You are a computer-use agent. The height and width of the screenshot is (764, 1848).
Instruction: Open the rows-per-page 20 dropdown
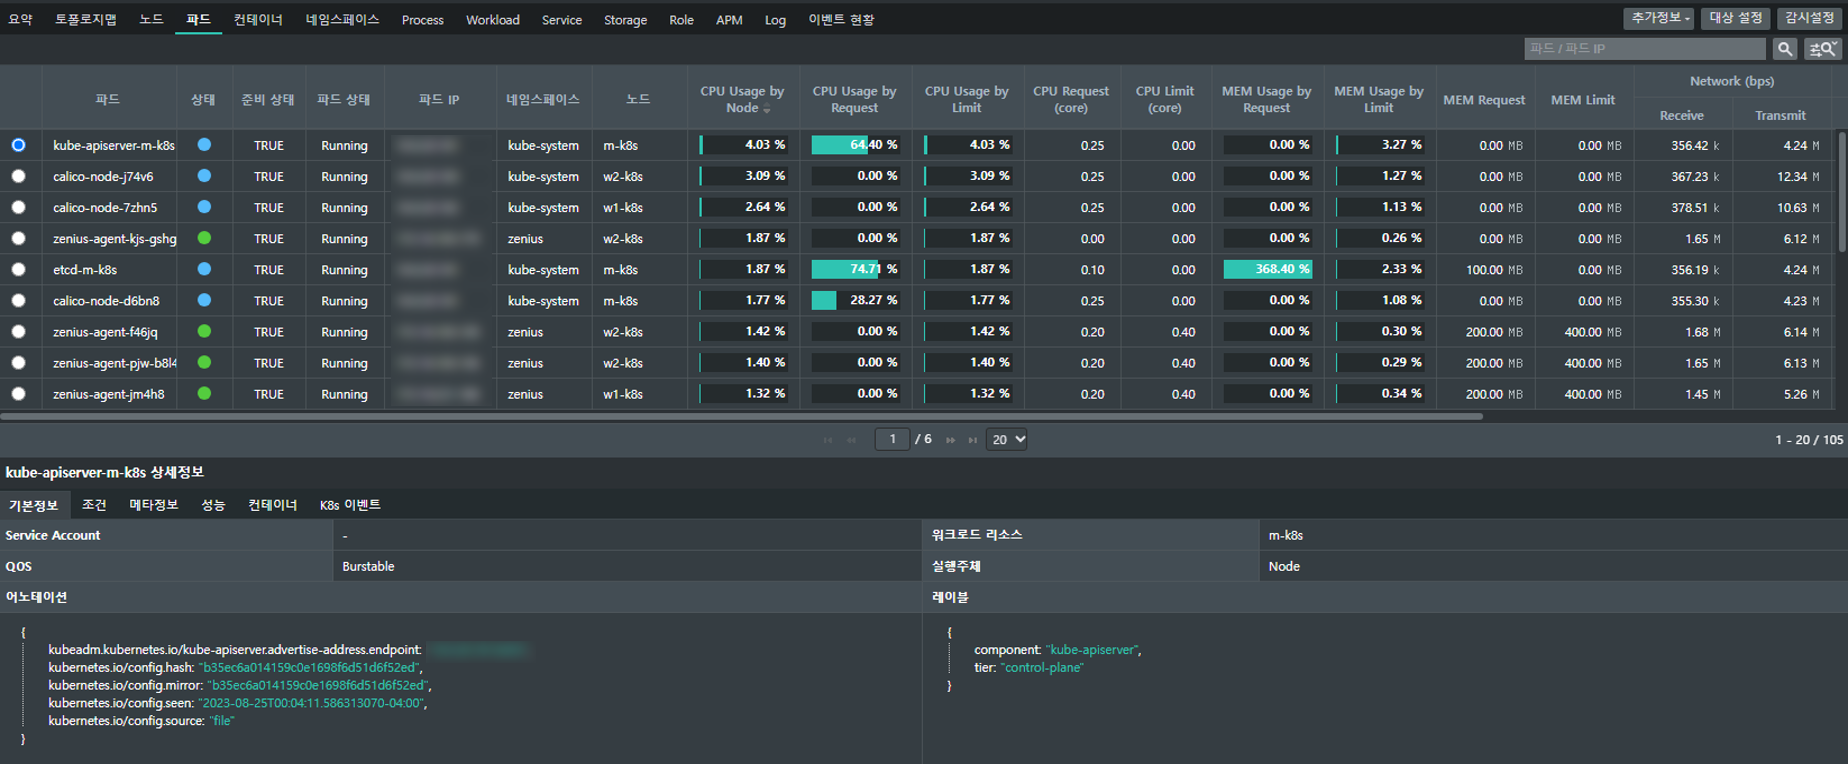tap(1006, 439)
